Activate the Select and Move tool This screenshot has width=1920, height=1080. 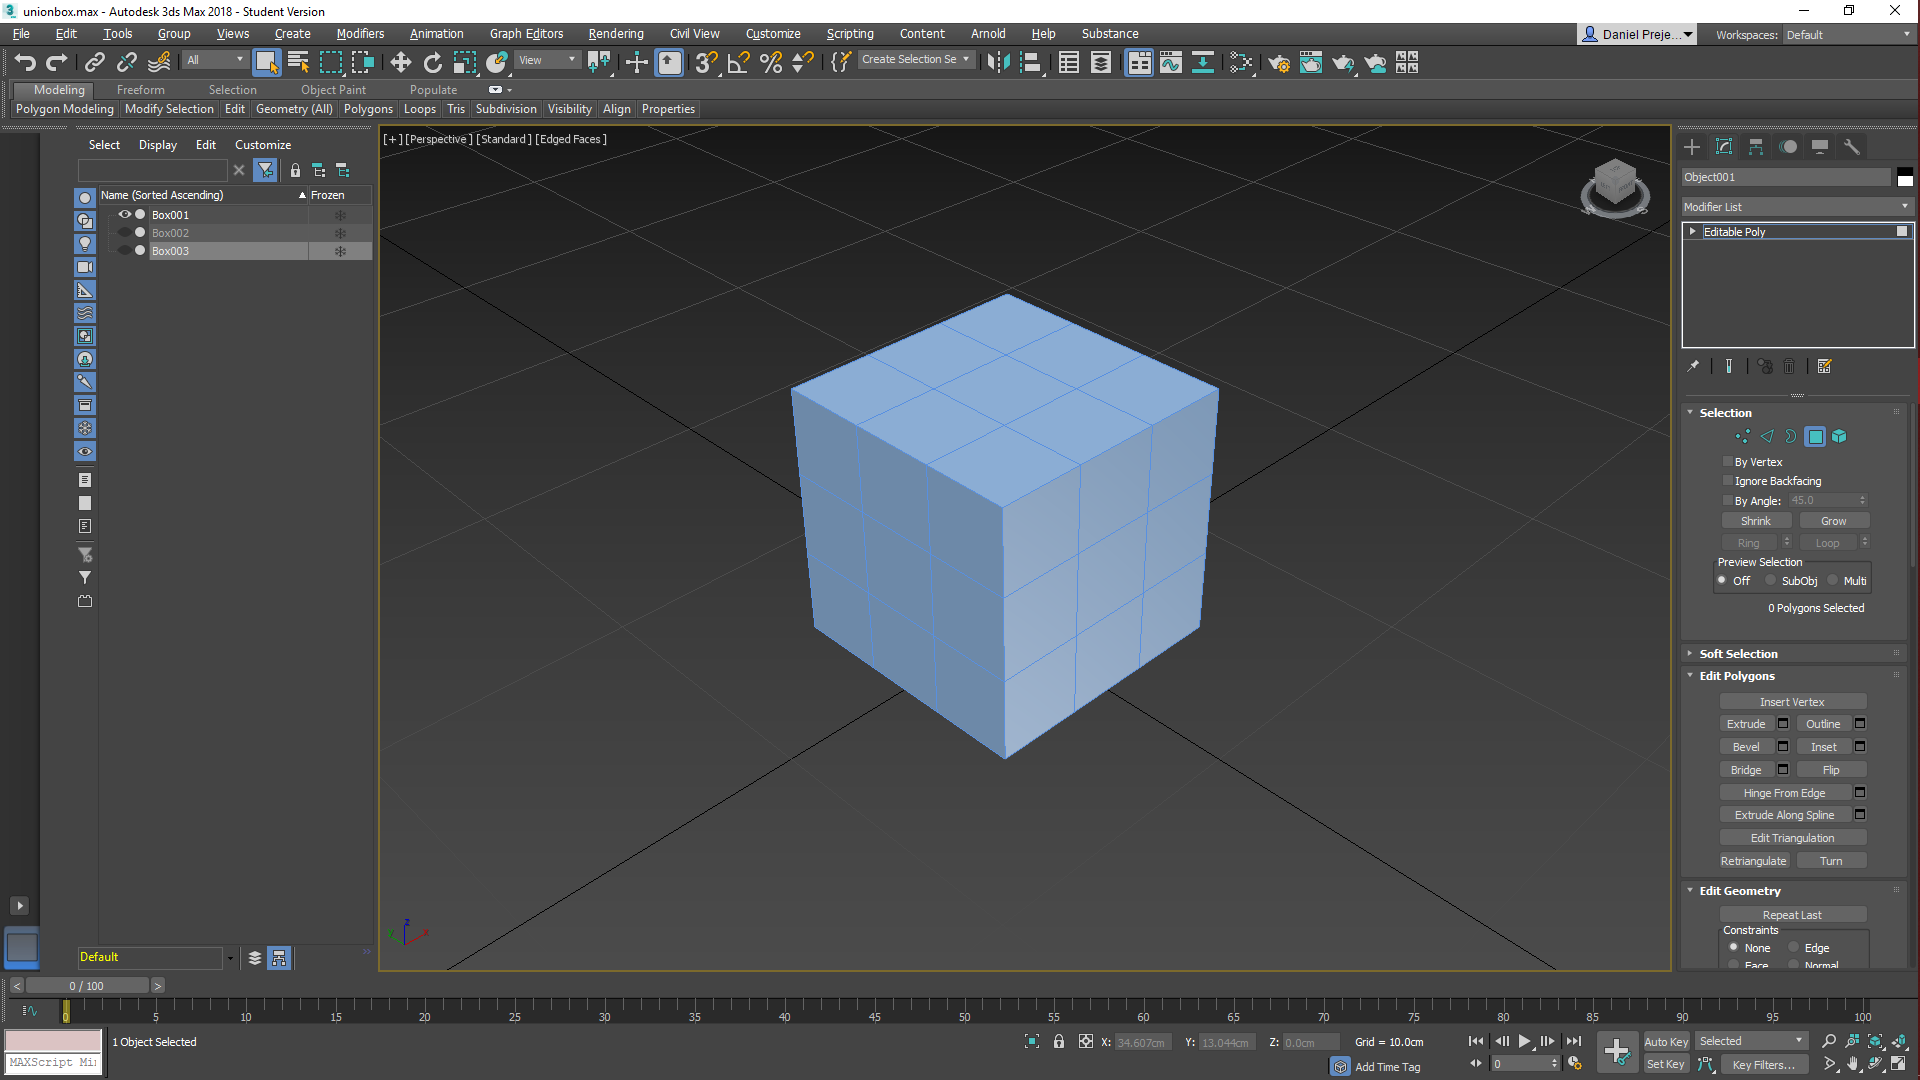[400, 62]
